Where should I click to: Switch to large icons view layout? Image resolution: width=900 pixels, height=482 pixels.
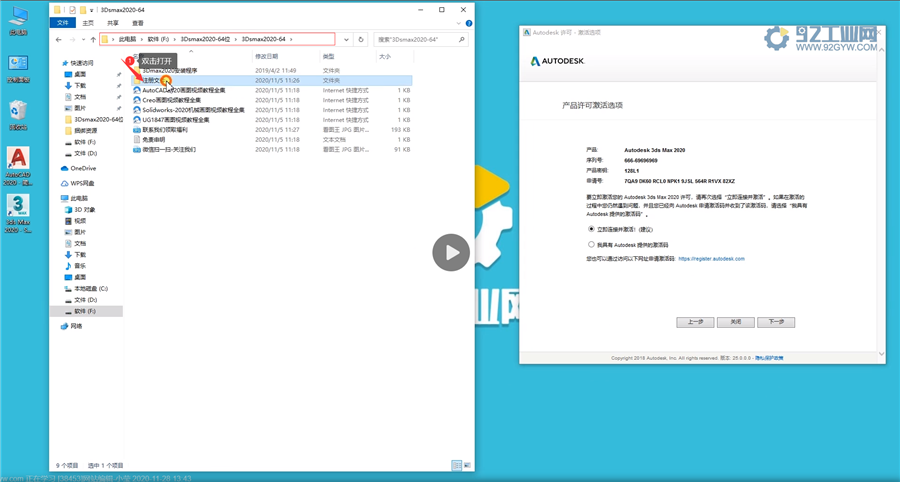tap(467, 465)
